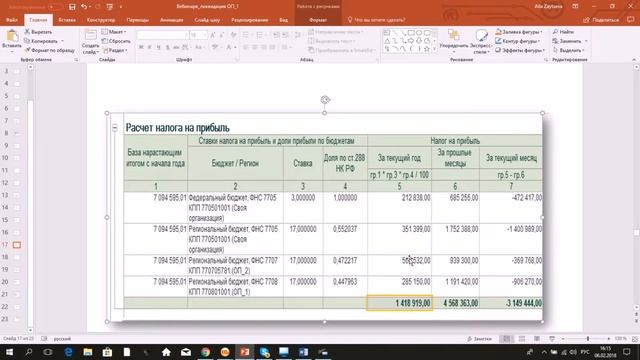Click the Undo arrow in quick access toolbar

pyautogui.click(x=84, y=7)
